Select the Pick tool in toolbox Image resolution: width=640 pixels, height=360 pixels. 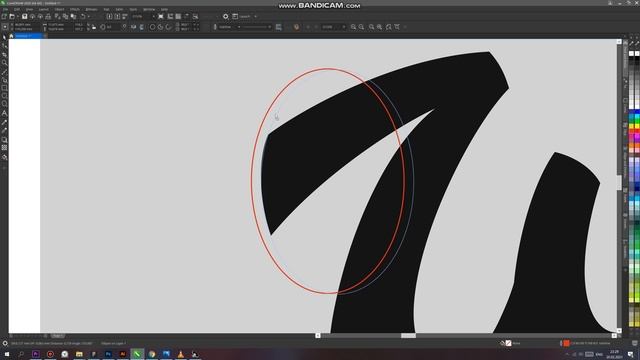[x=4, y=37]
